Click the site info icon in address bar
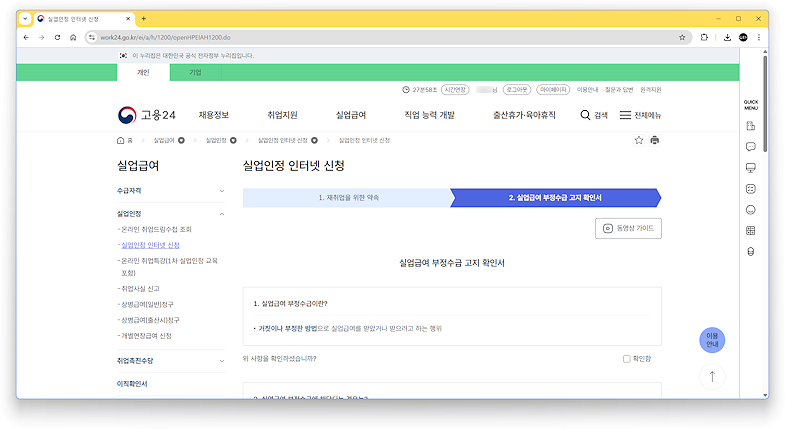The image size is (785, 429). point(92,38)
